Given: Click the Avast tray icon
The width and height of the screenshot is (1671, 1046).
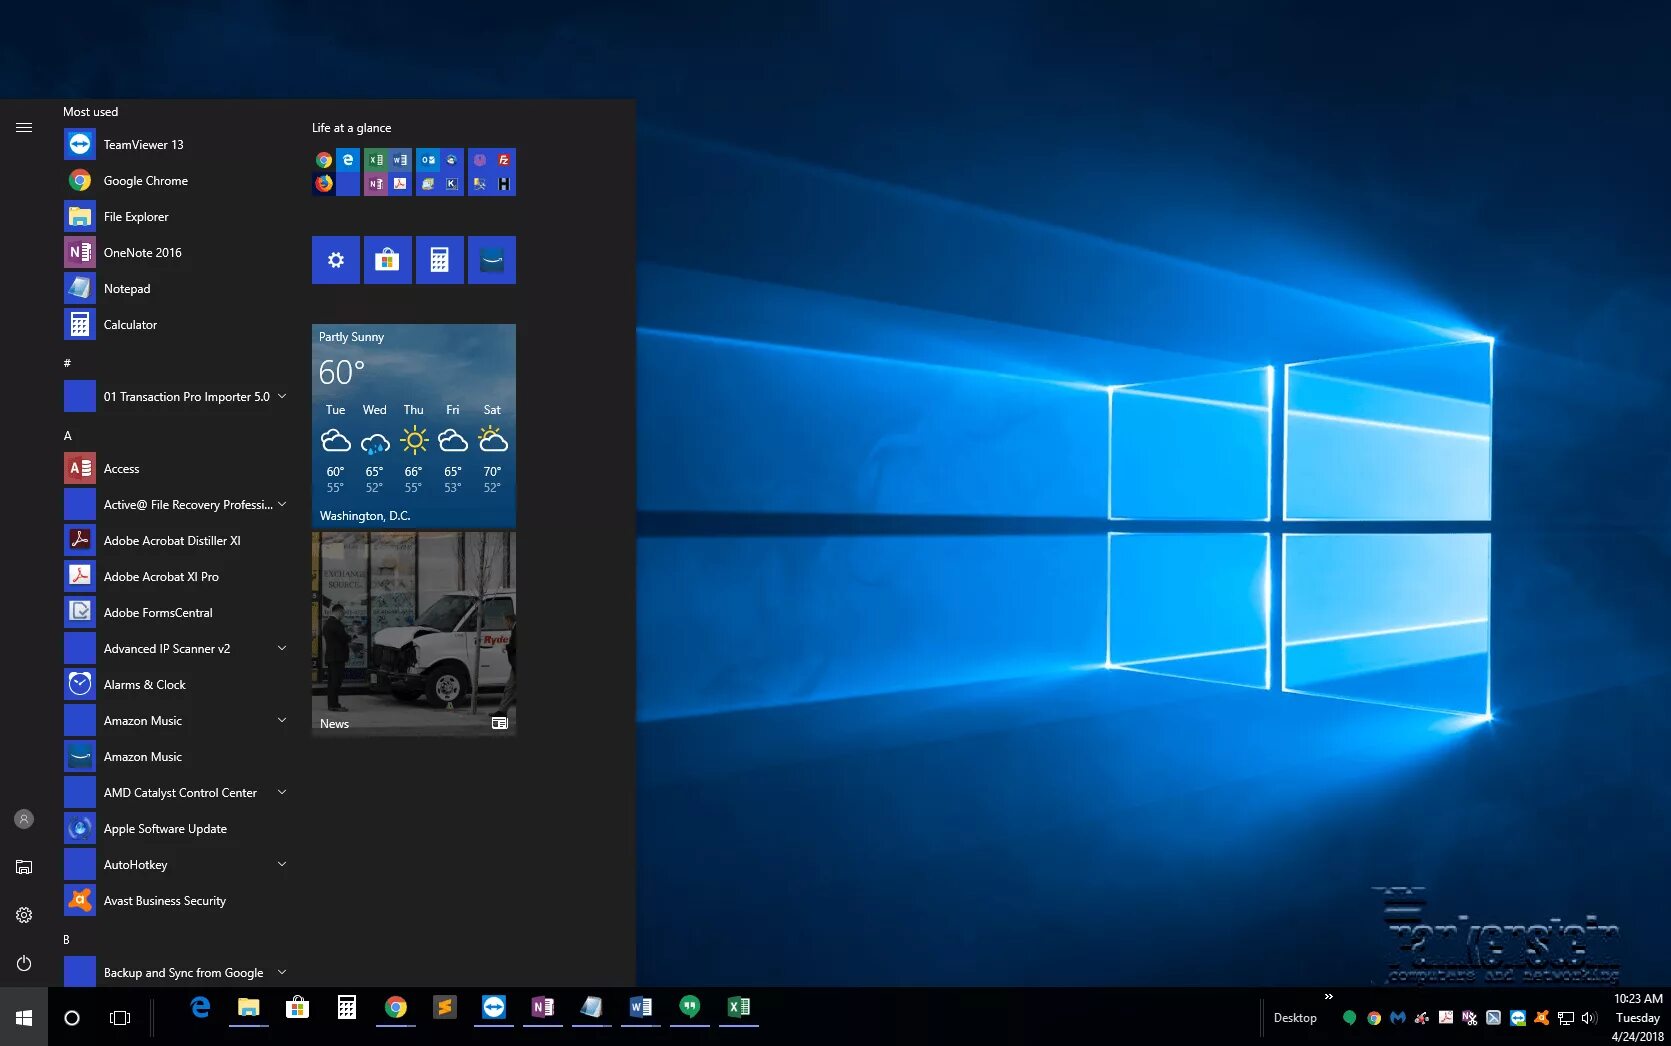Looking at the screenshot, I should point(1541,1018).
